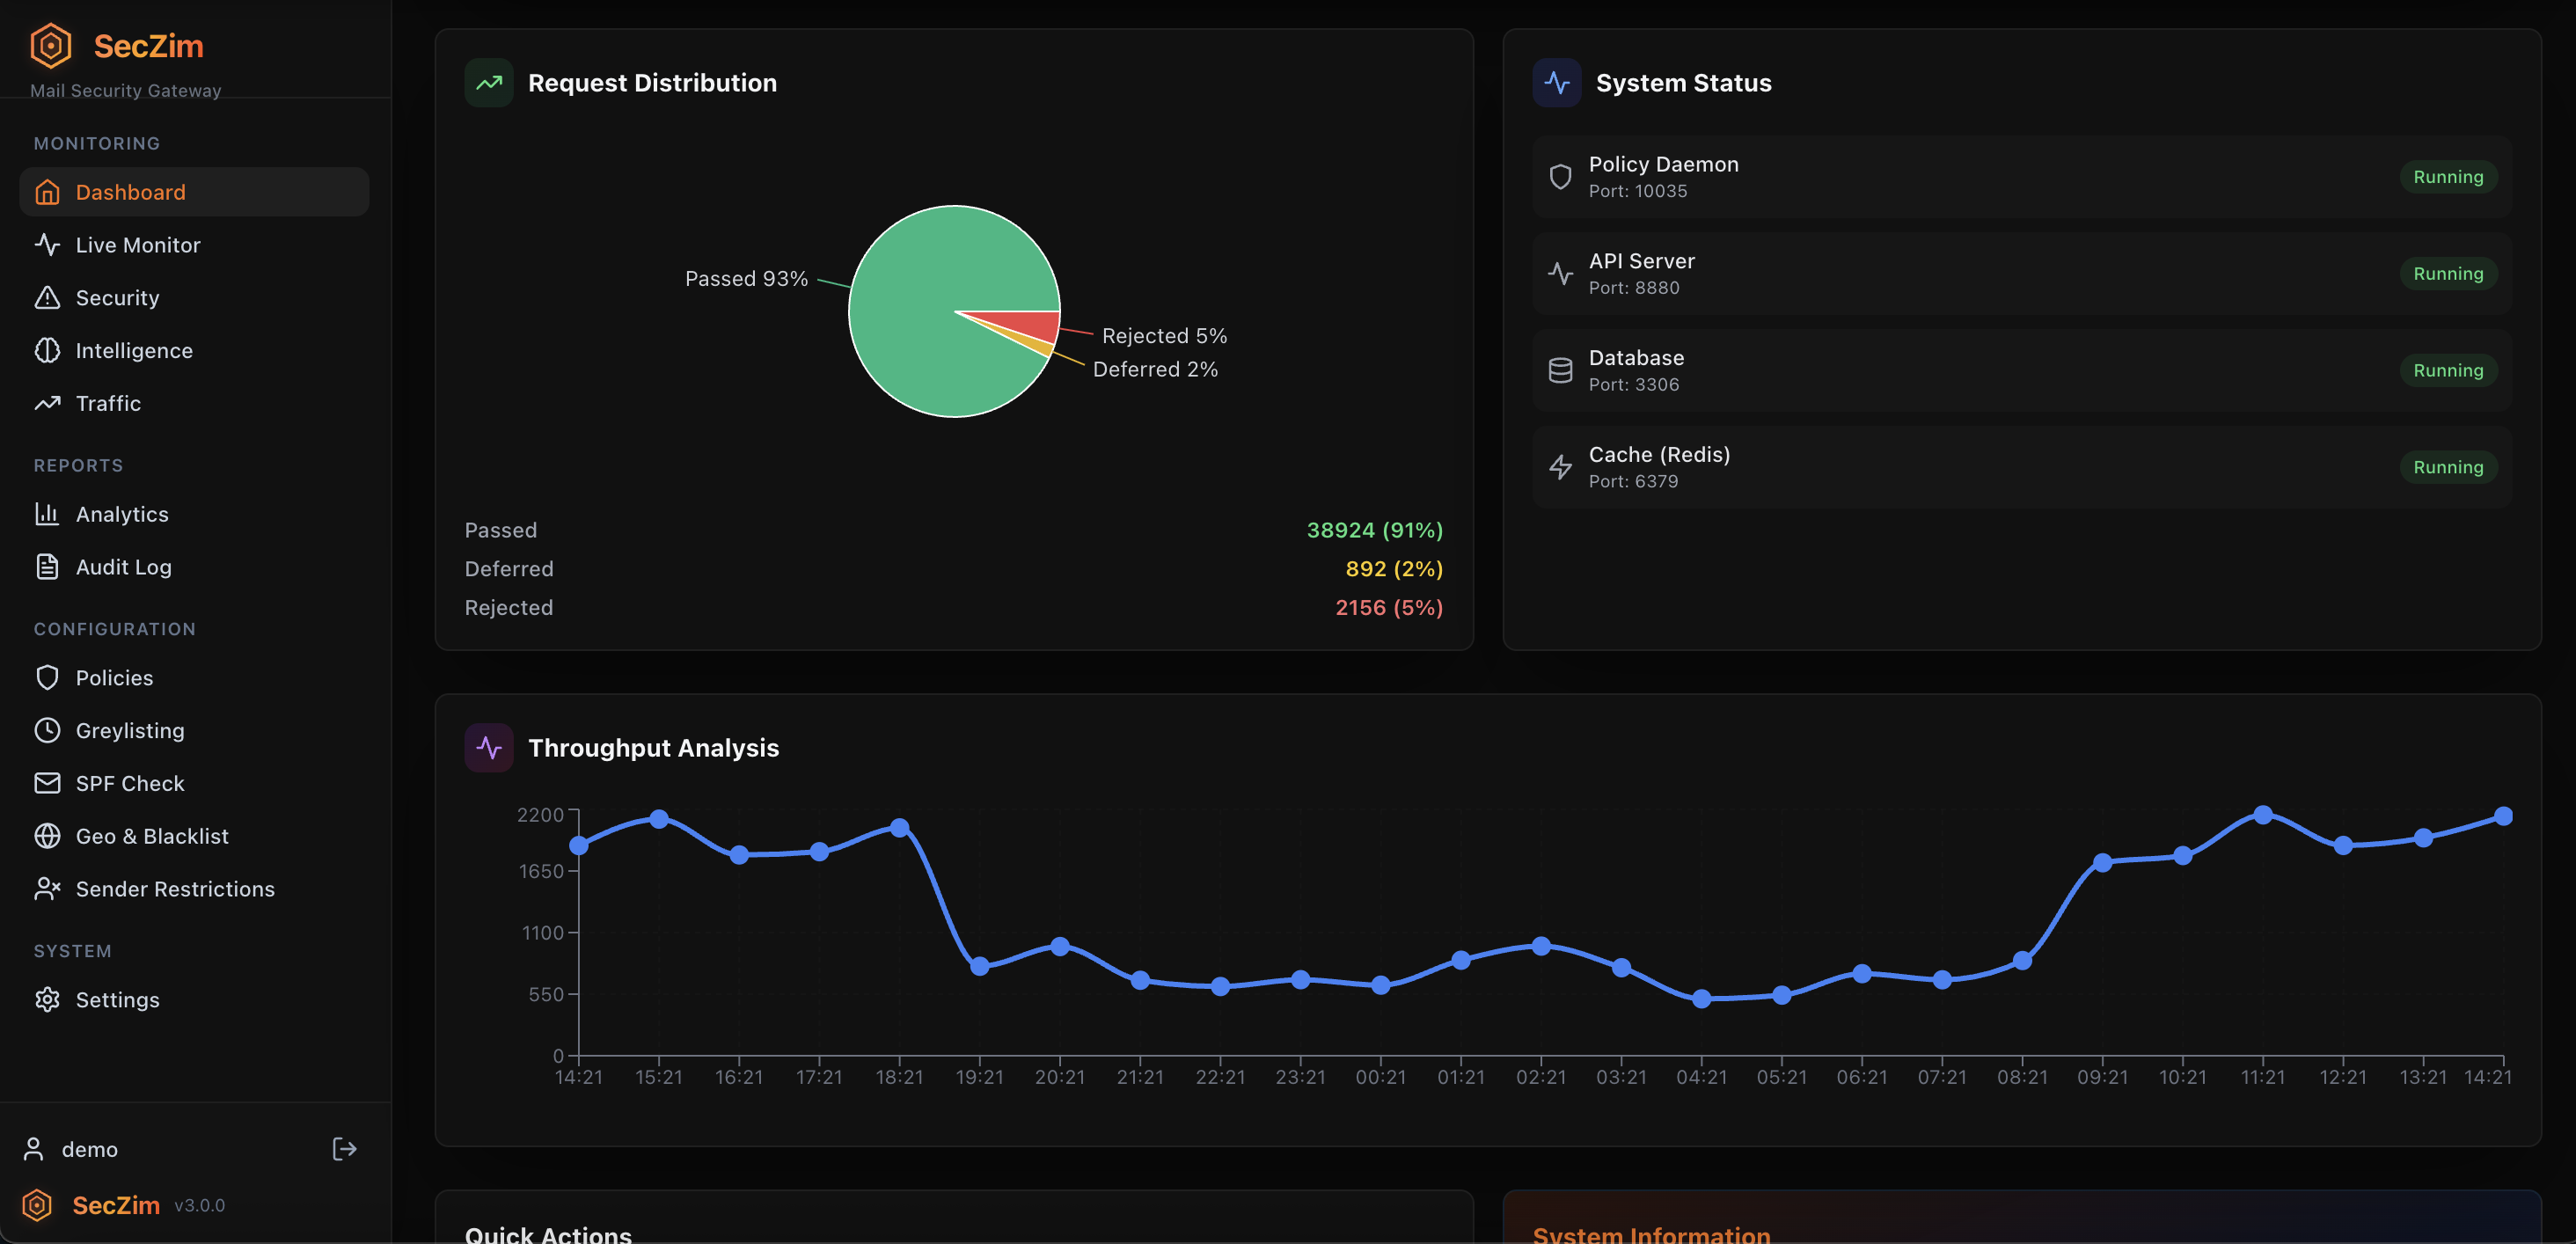
Task: Click the demo user account
Action: pyautogui.click(x=90, y=1149)
